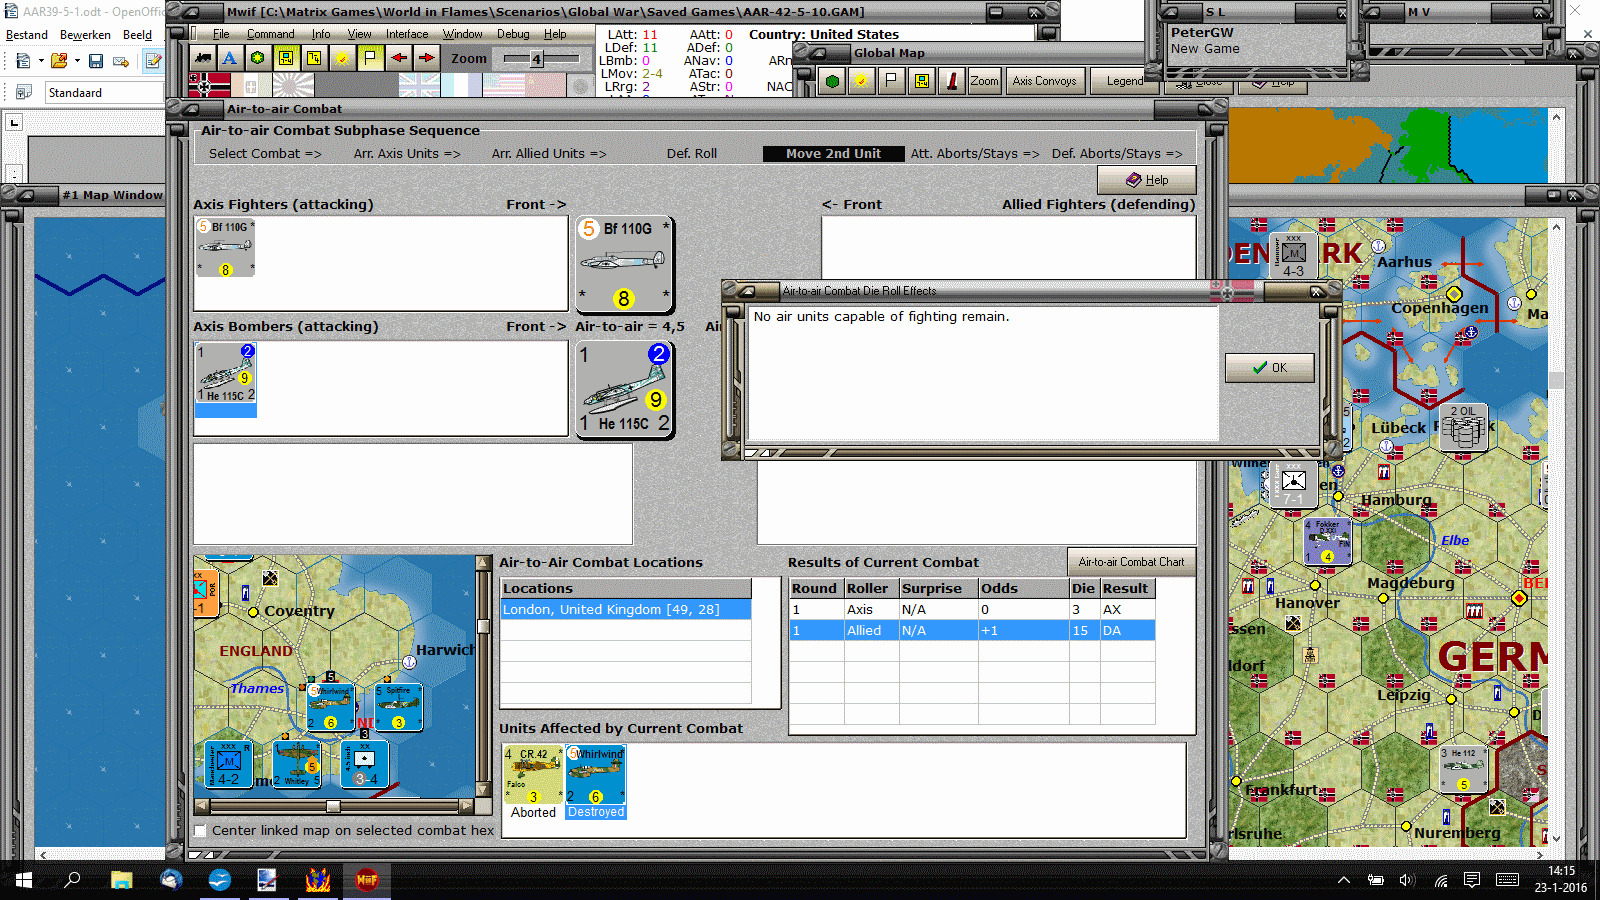Click the red right arrow toolbar icon
The height and width of the screenshot is (900, 1600).
coord(426,58)
